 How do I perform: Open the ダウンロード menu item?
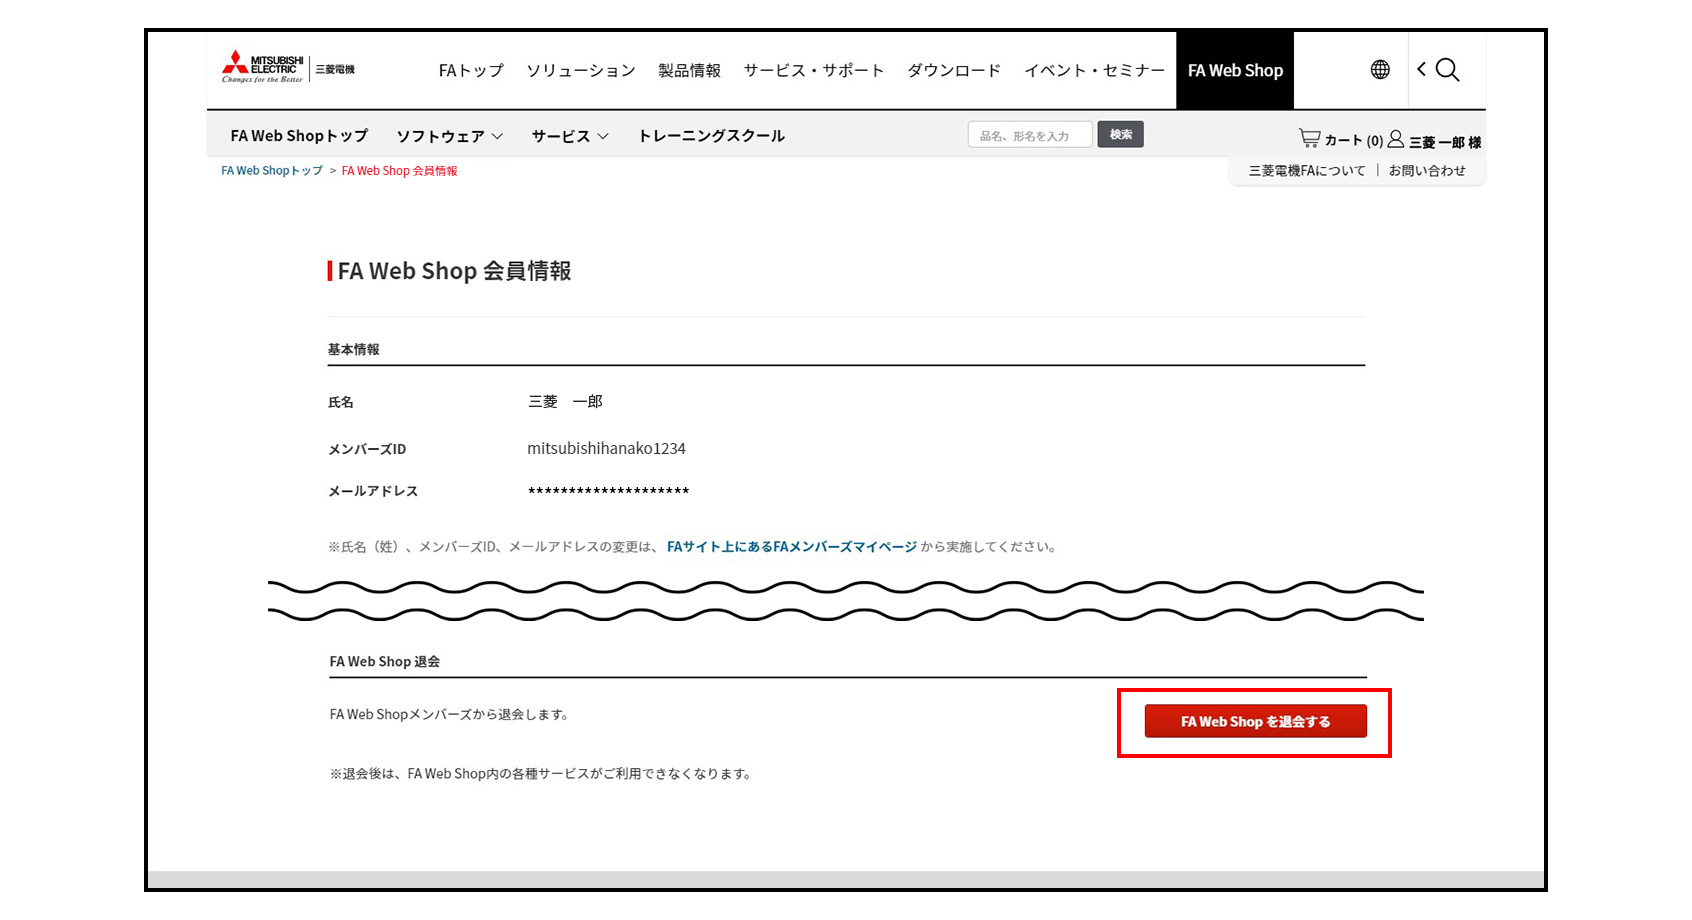tap(954, 70)
